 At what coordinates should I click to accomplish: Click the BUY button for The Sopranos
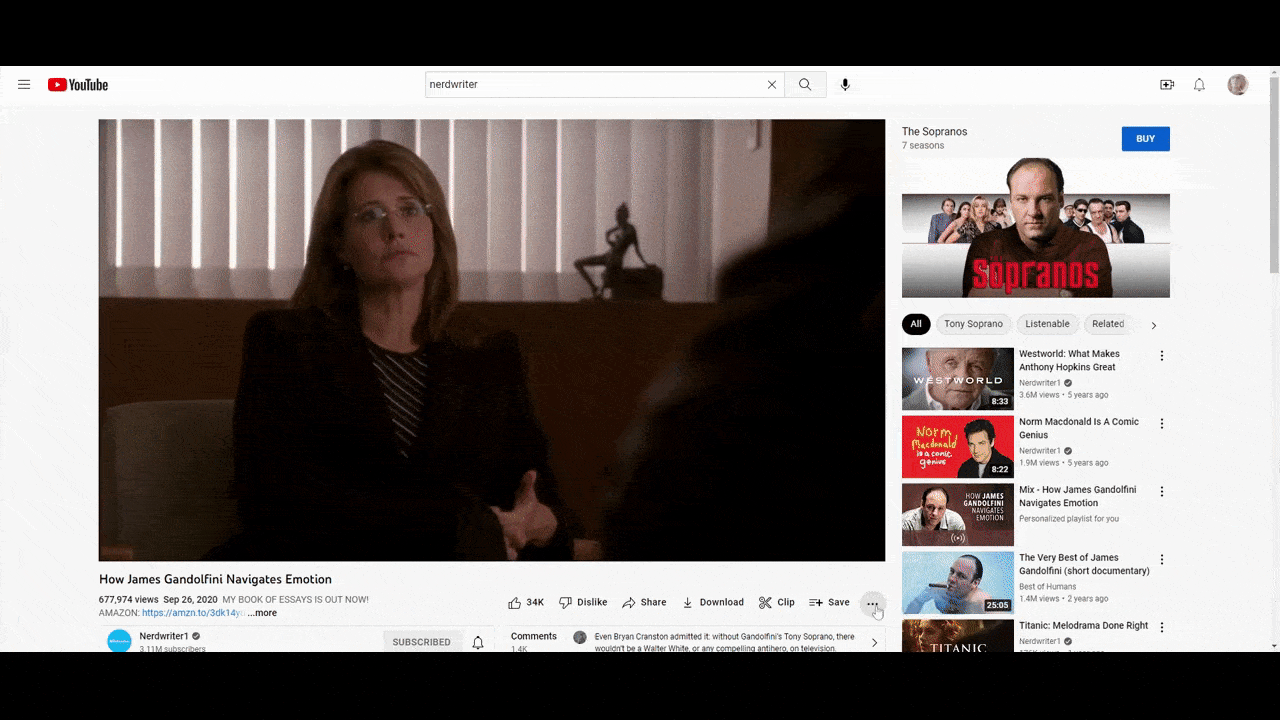click(1146, 139)
